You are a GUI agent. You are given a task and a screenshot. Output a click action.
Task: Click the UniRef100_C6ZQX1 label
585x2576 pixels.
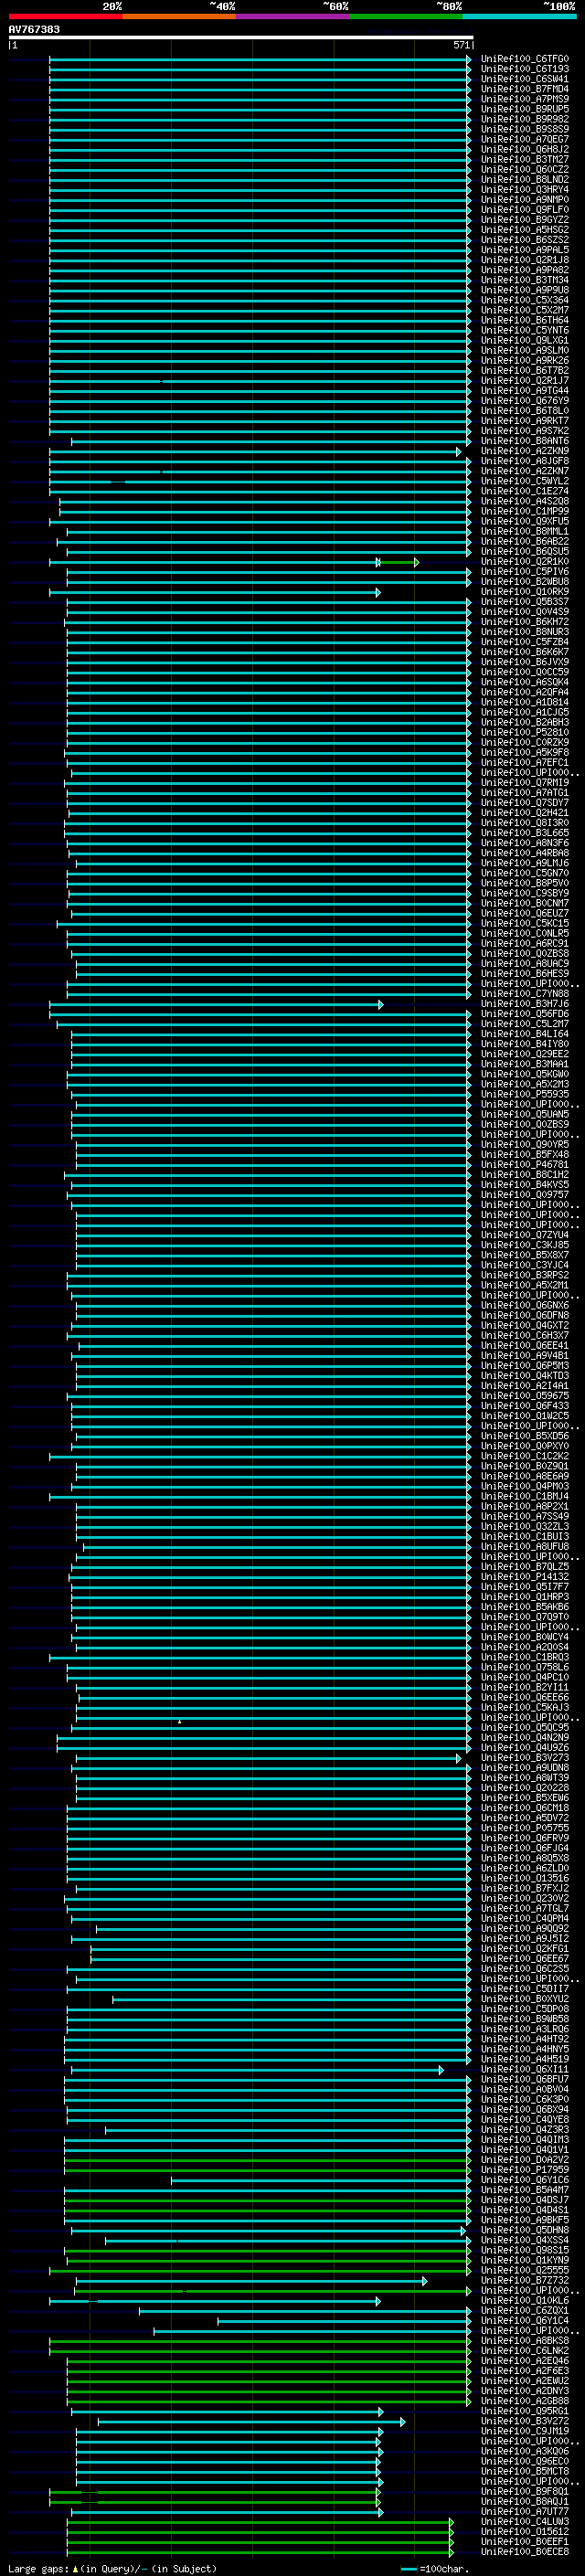pyautogui.click(x=525, y=2310)
